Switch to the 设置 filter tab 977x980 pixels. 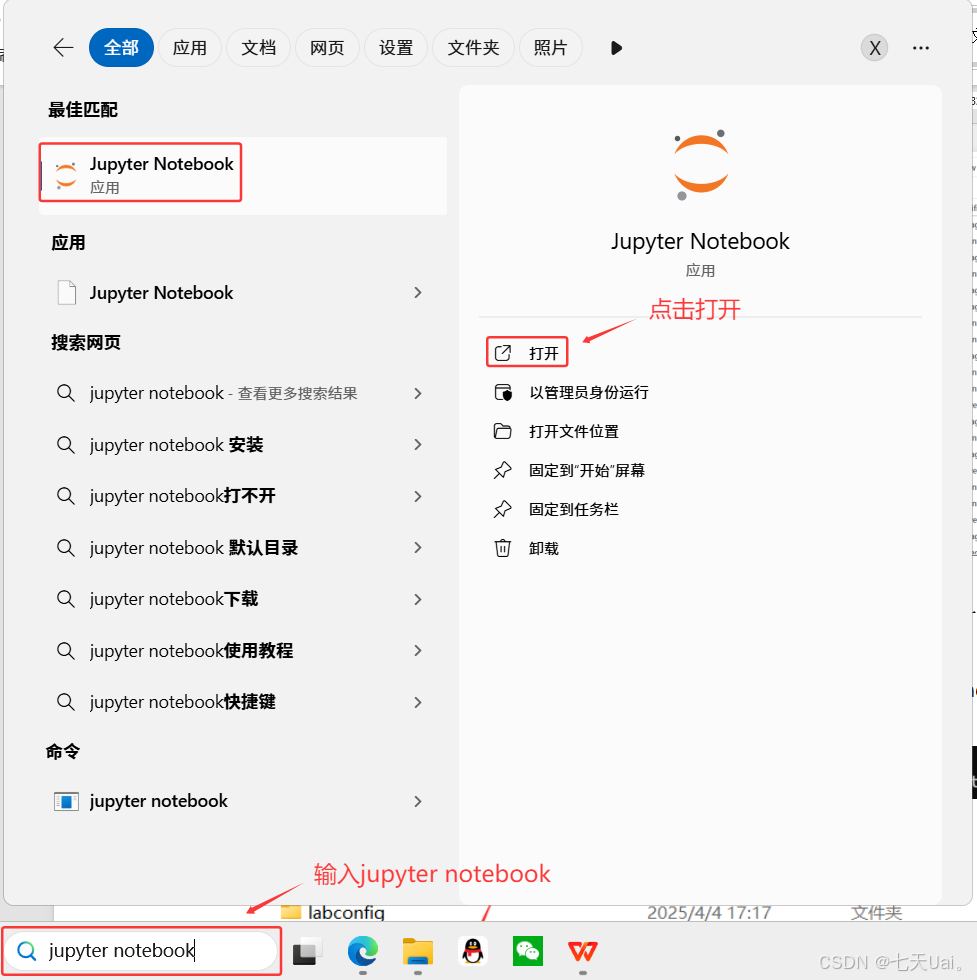(x=396, y=48)
